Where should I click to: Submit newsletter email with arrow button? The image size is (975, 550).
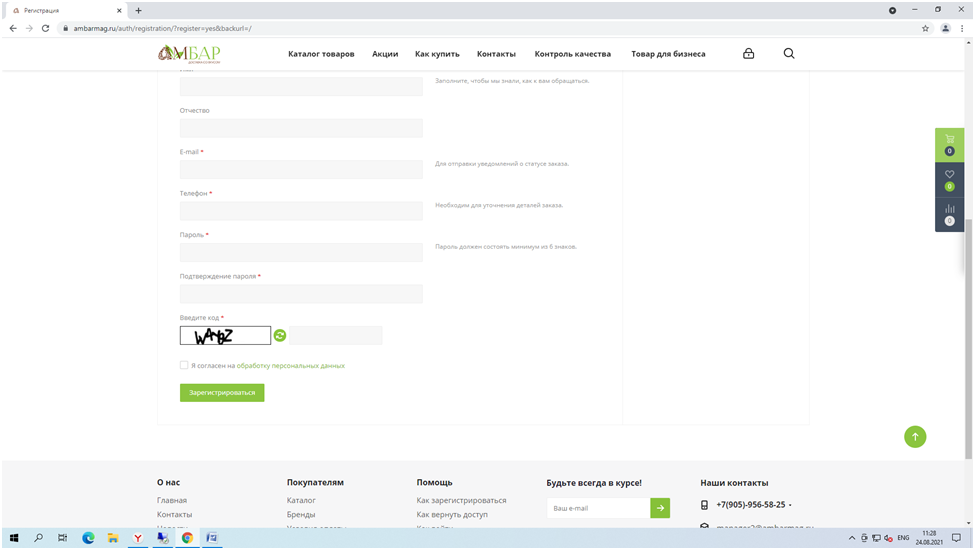(x=660, y=508)
